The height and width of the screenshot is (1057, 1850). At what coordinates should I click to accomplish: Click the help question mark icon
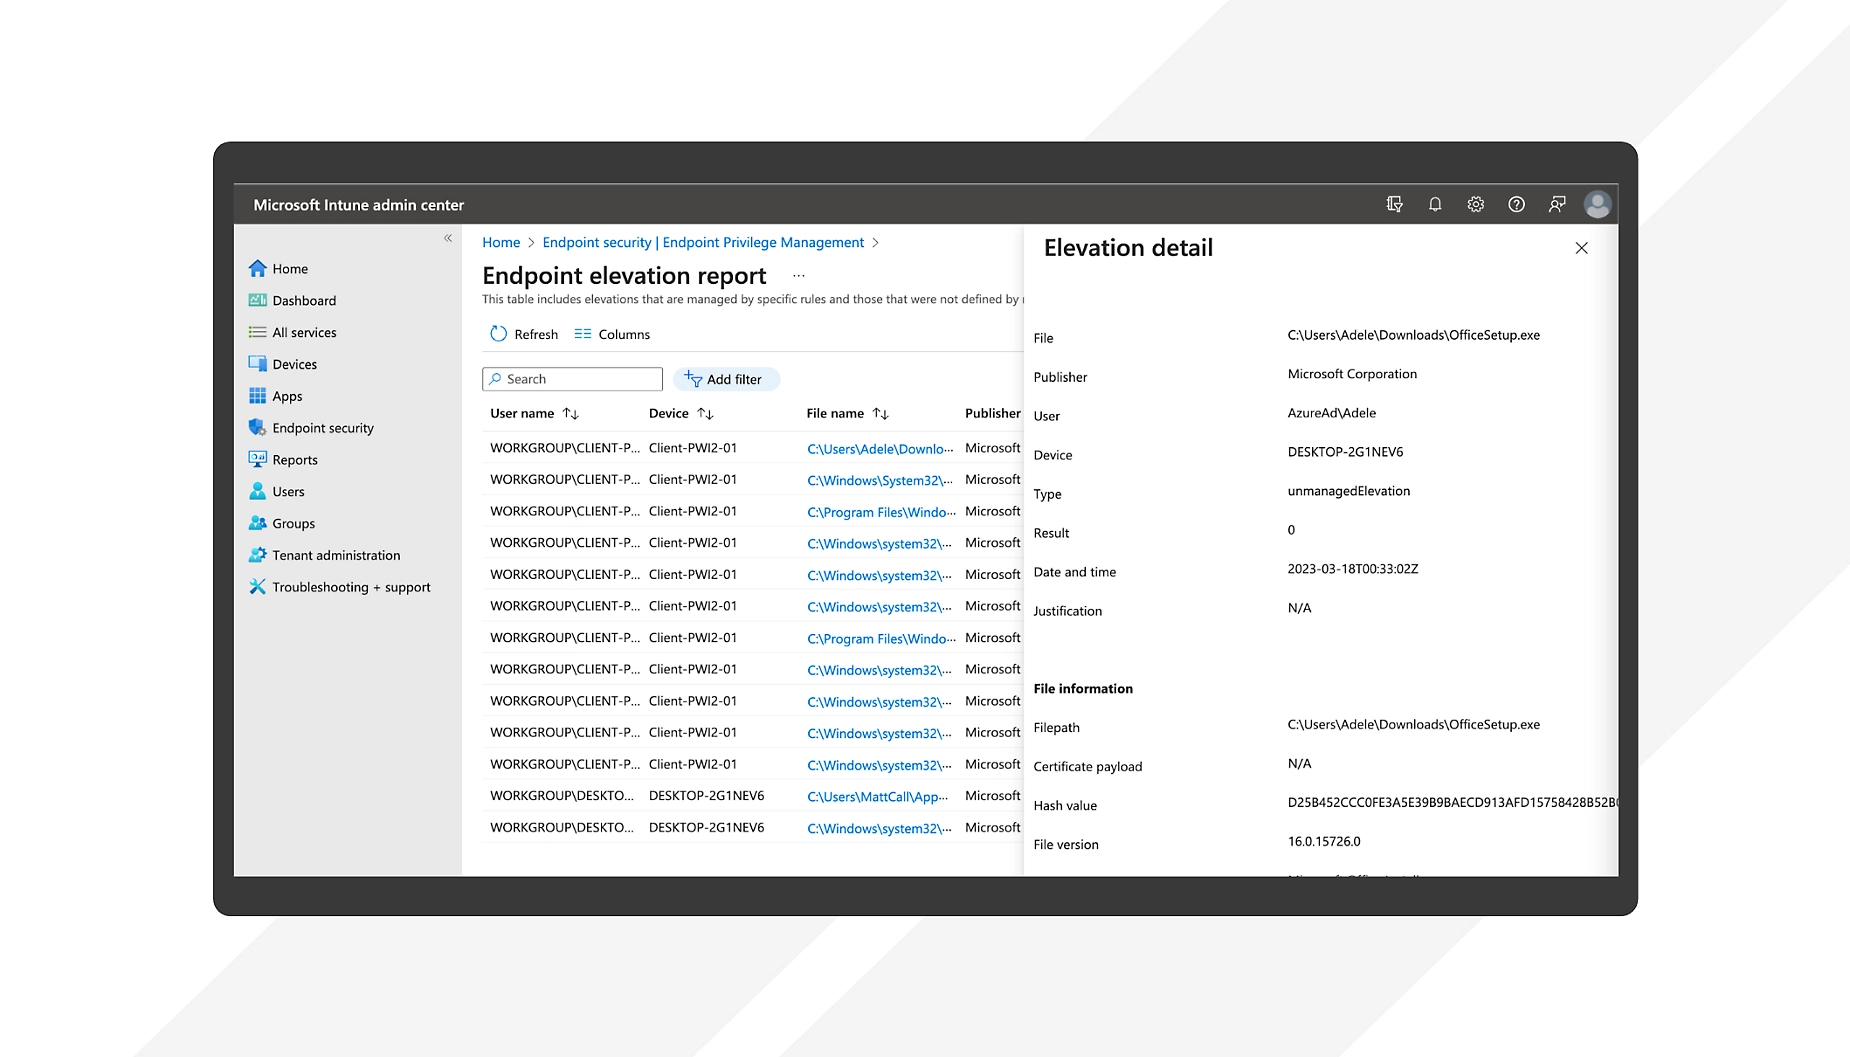[1516, 204]
